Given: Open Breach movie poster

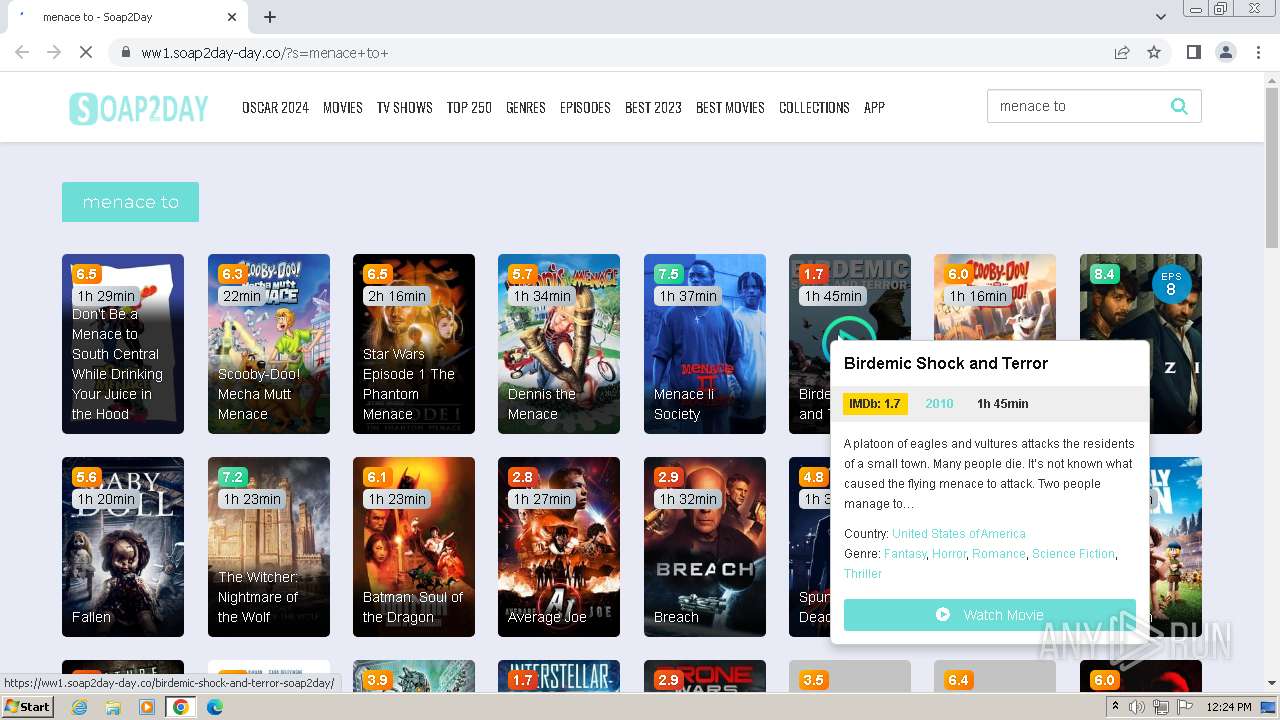Looking at the screenshot, I should 705,547.
